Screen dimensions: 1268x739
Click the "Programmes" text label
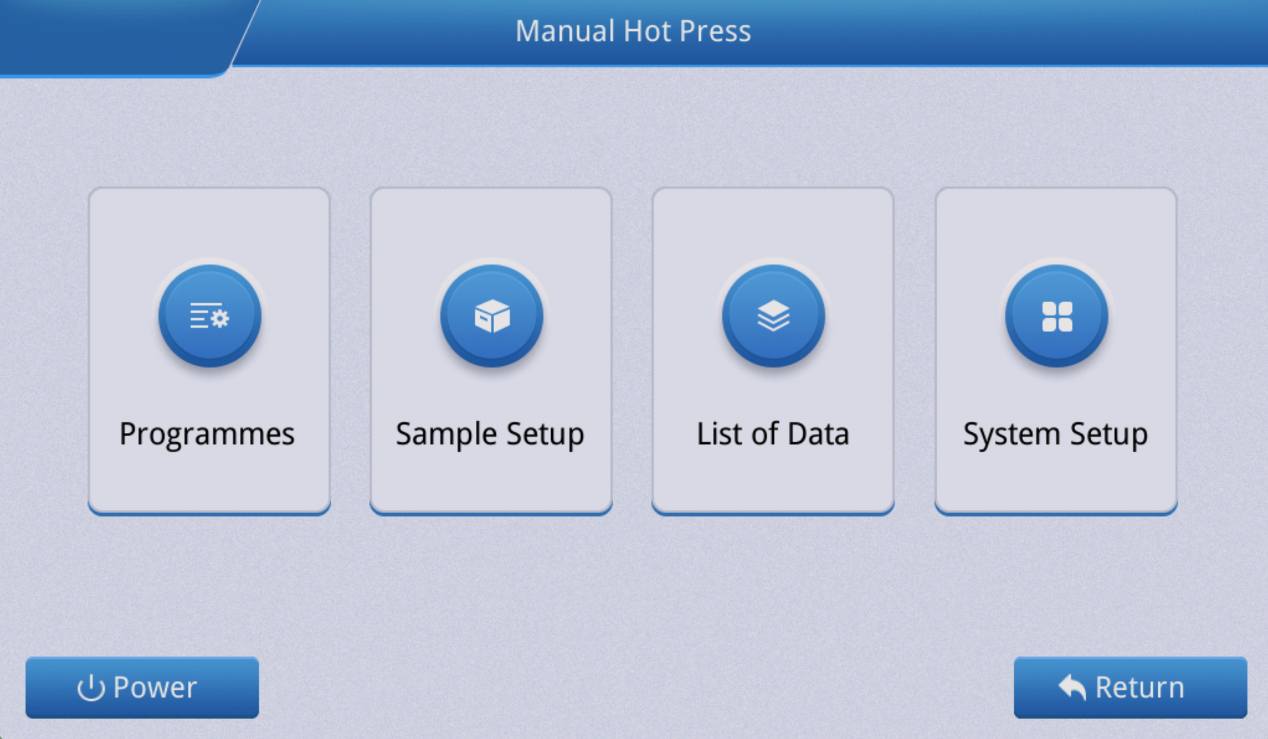point(207,434)
